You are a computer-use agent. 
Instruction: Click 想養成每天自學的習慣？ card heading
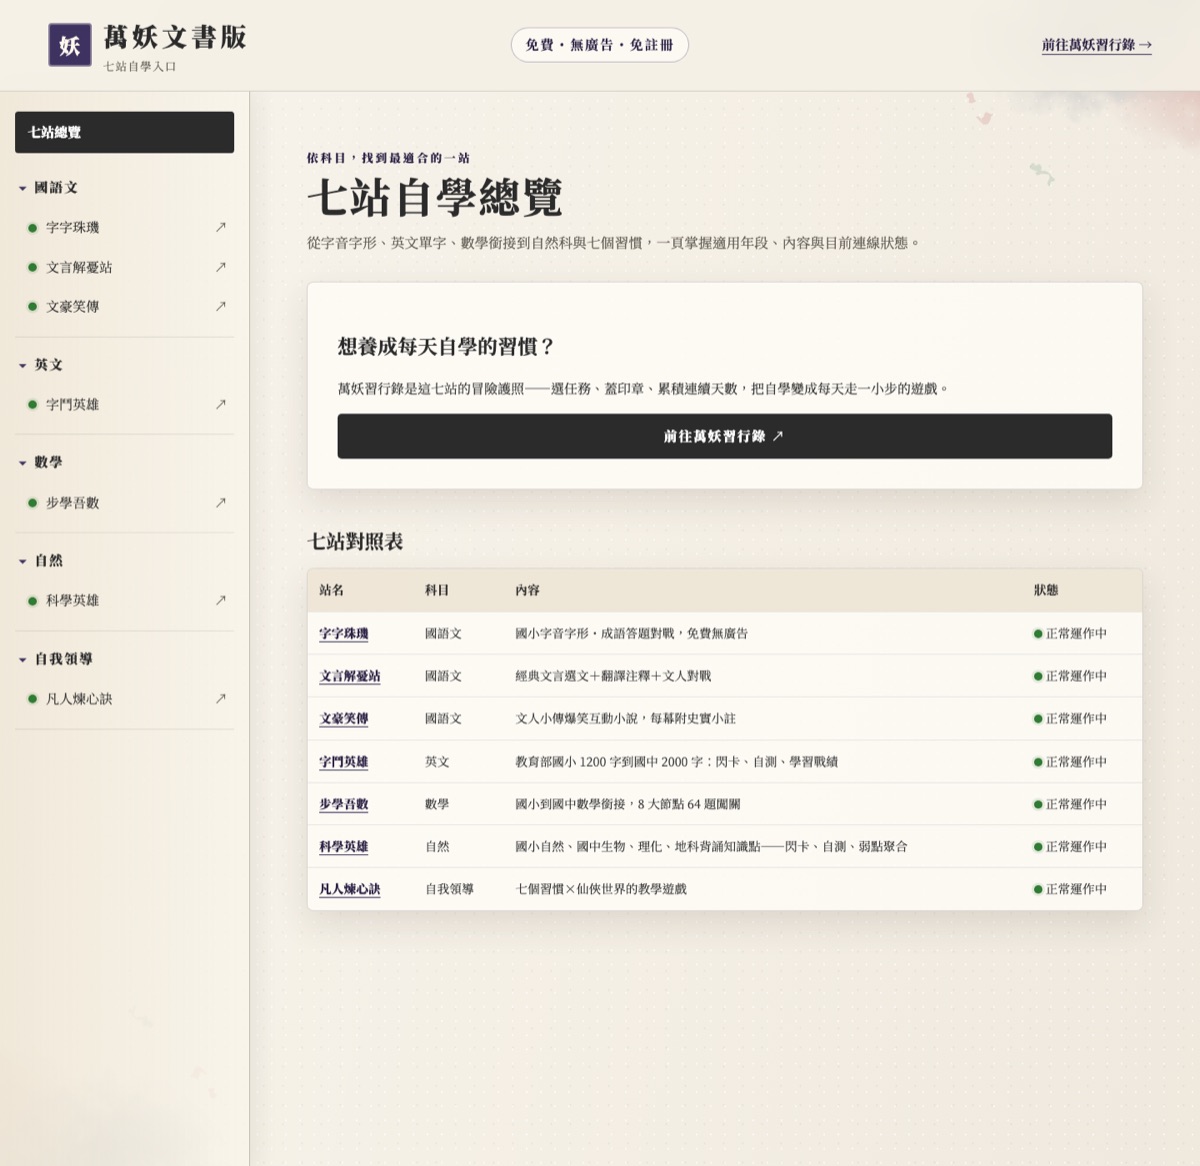[446, 347]
